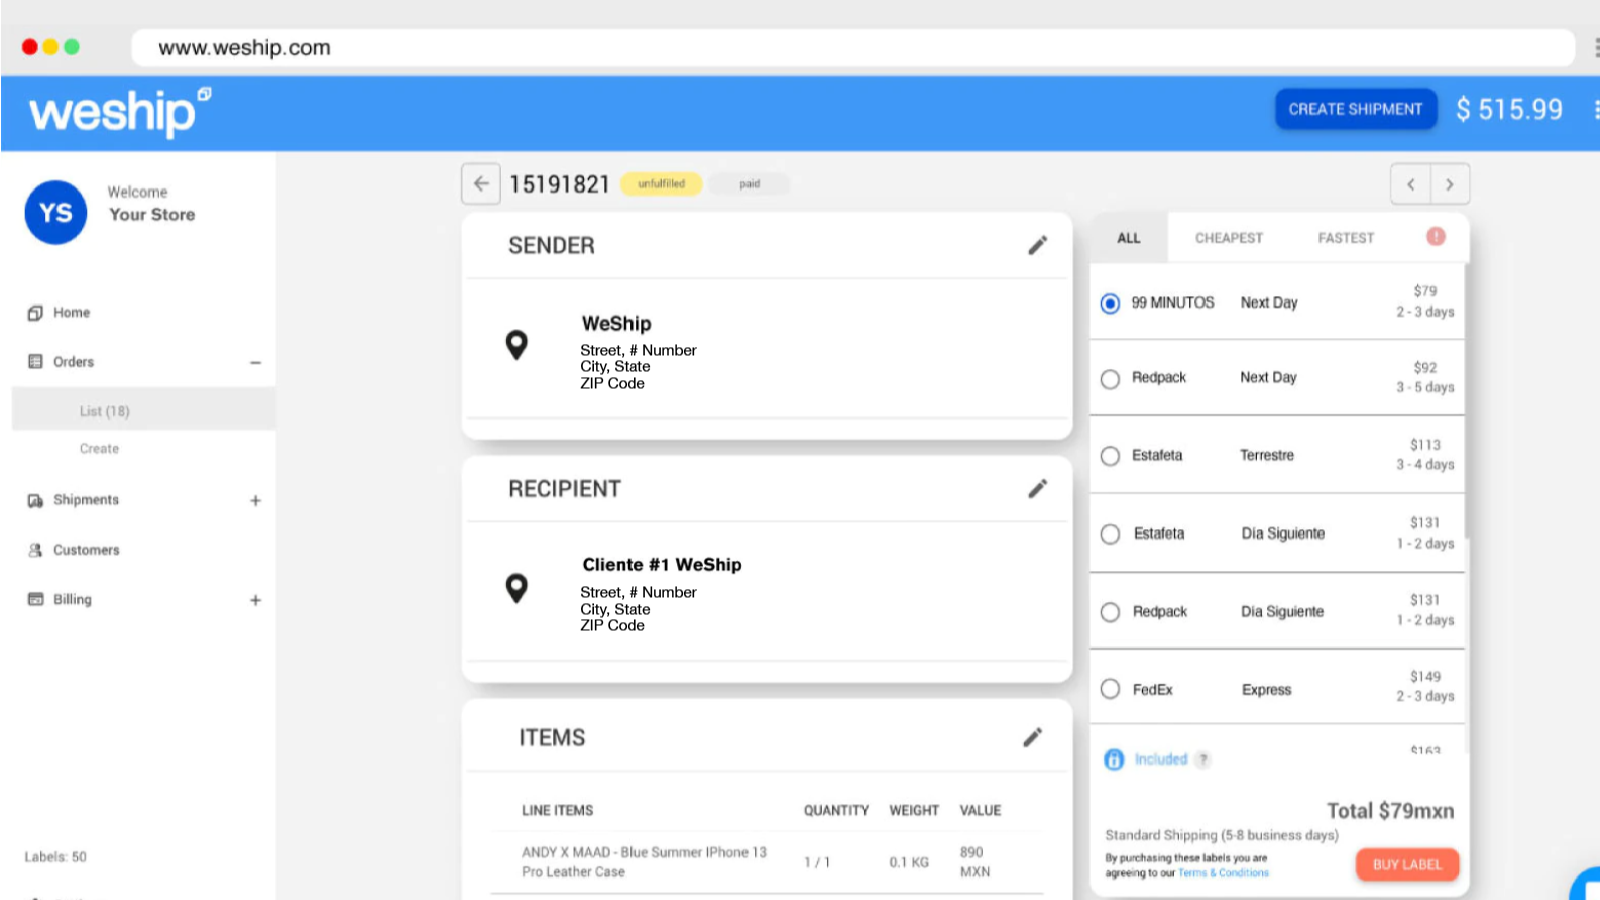The height and width of the screenshot is (900, 1600).
Task: Expand the Billing menu with plus sign
Action: click(255, 600)
